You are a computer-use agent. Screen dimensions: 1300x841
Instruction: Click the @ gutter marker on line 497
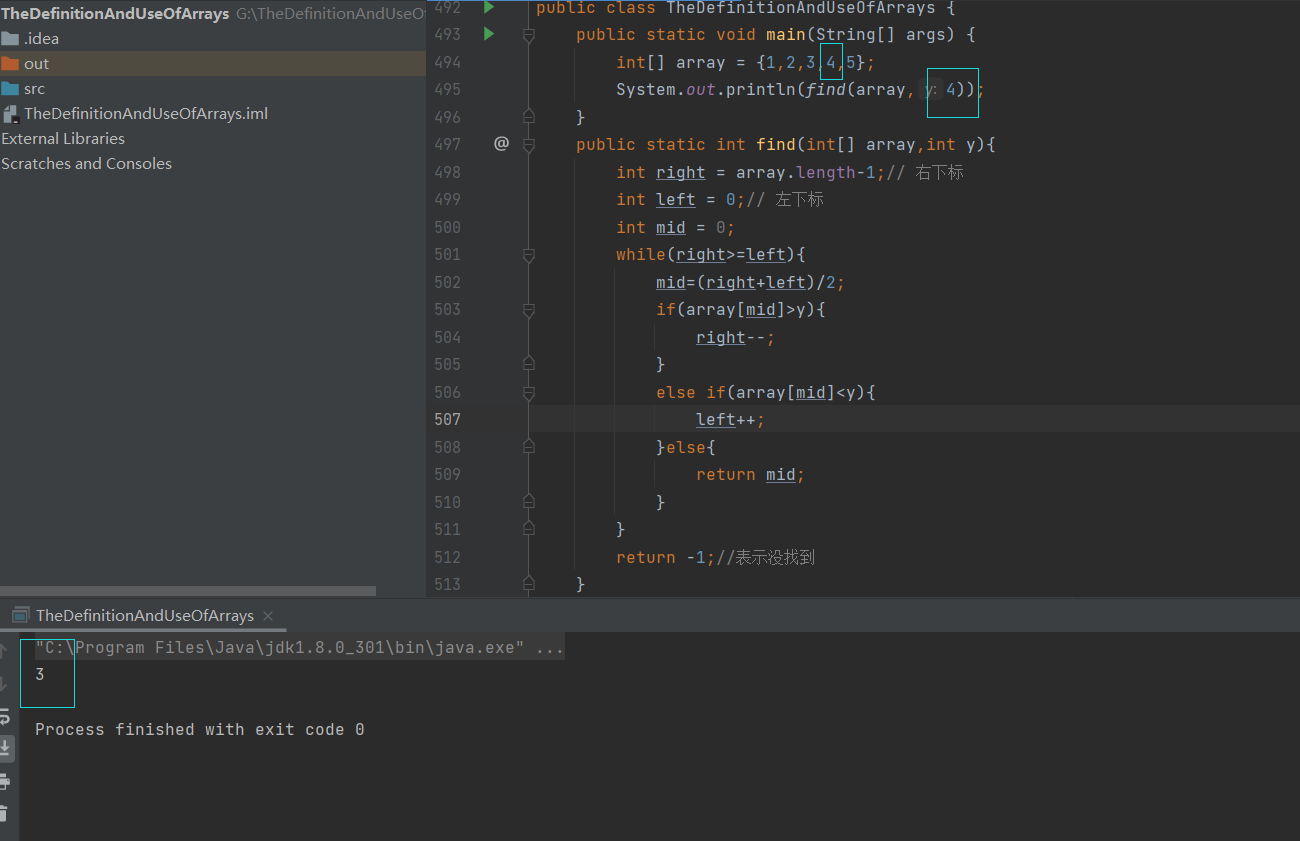(x=501, y=144)
